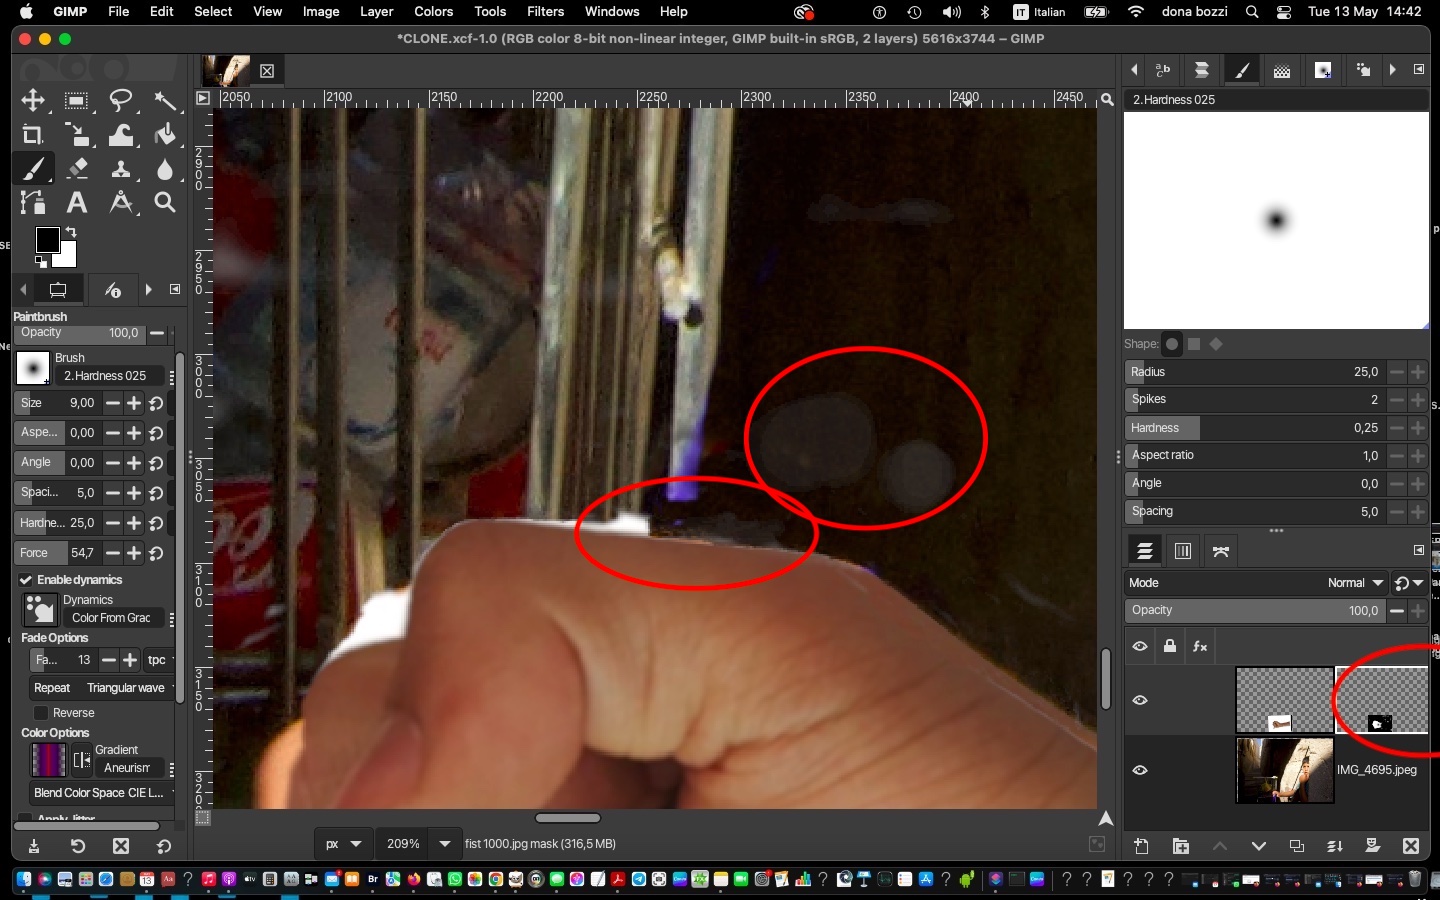Decrease the Force value

click(x=112, y=553)
